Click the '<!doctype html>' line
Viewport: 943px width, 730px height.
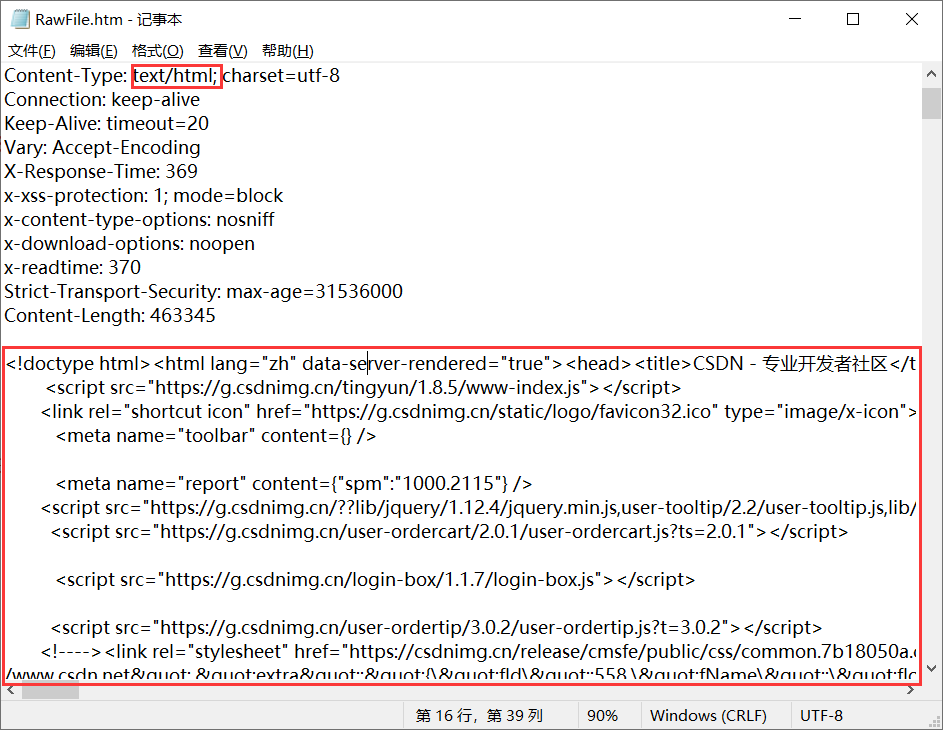pyautogui.click(x=461, y=364)
